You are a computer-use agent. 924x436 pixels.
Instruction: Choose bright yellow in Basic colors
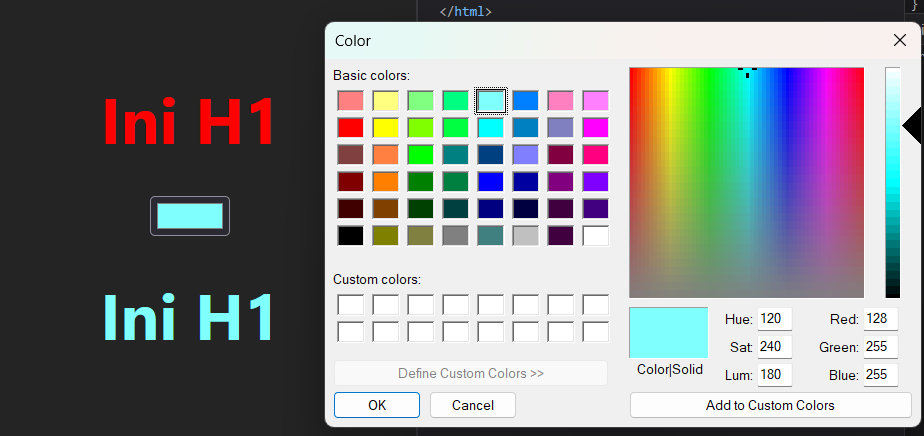pos(386,128)
